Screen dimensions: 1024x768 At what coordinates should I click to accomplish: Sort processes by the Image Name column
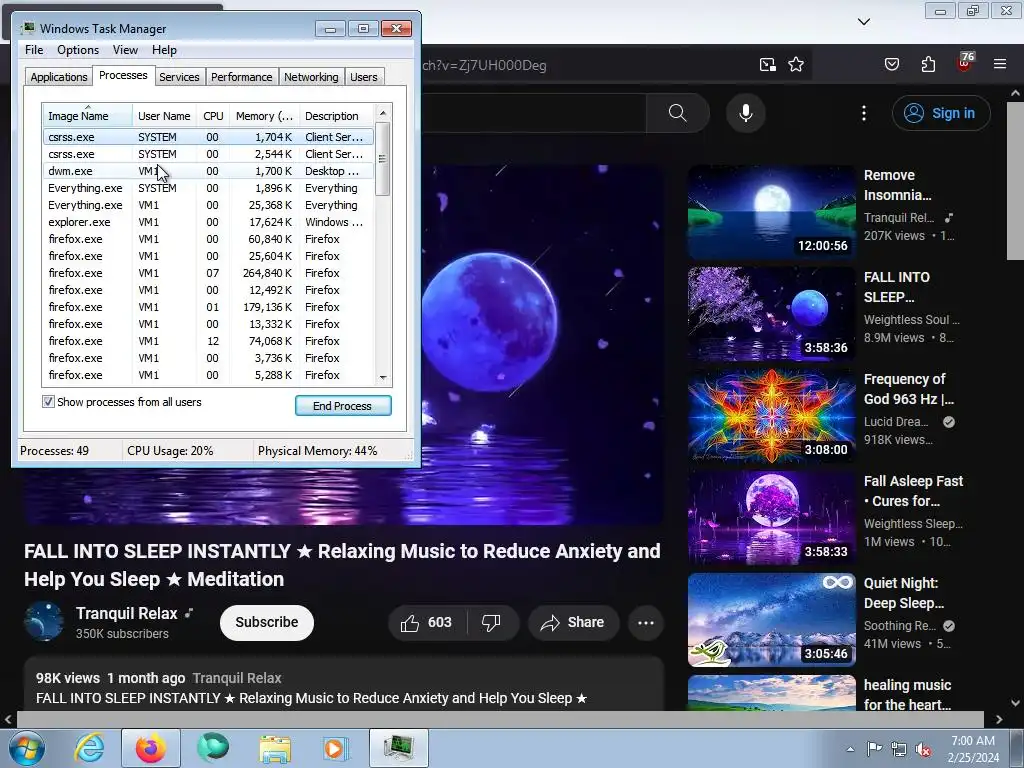[x=88, y=116]
